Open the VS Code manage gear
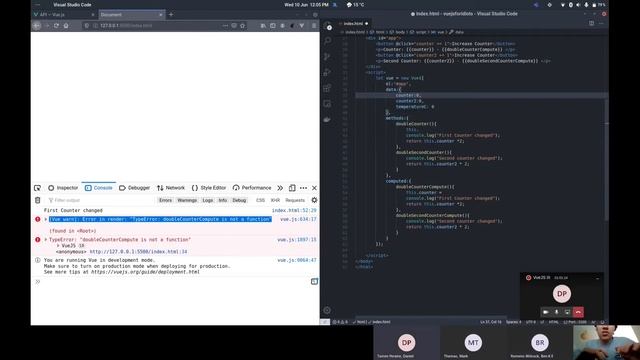Image resolution: width=640 pixels, height=360 pixels. (x=327, y=310)
